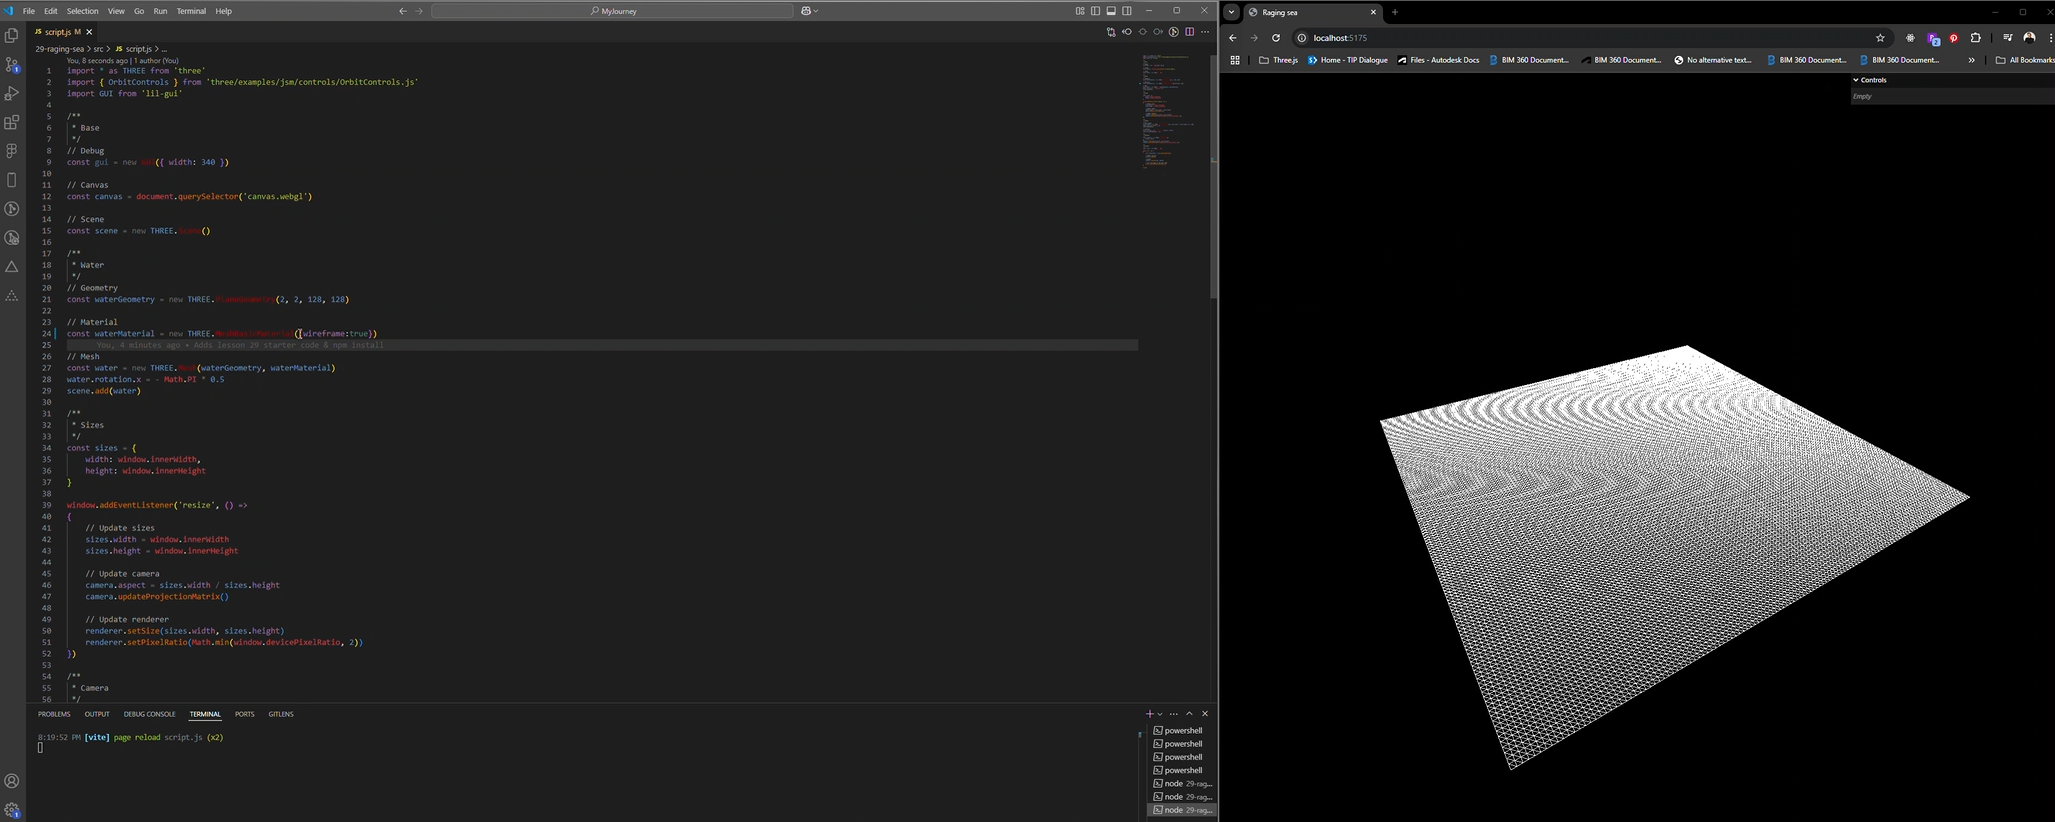Collapse the lil-gui Controls folder

point(1952,80)
